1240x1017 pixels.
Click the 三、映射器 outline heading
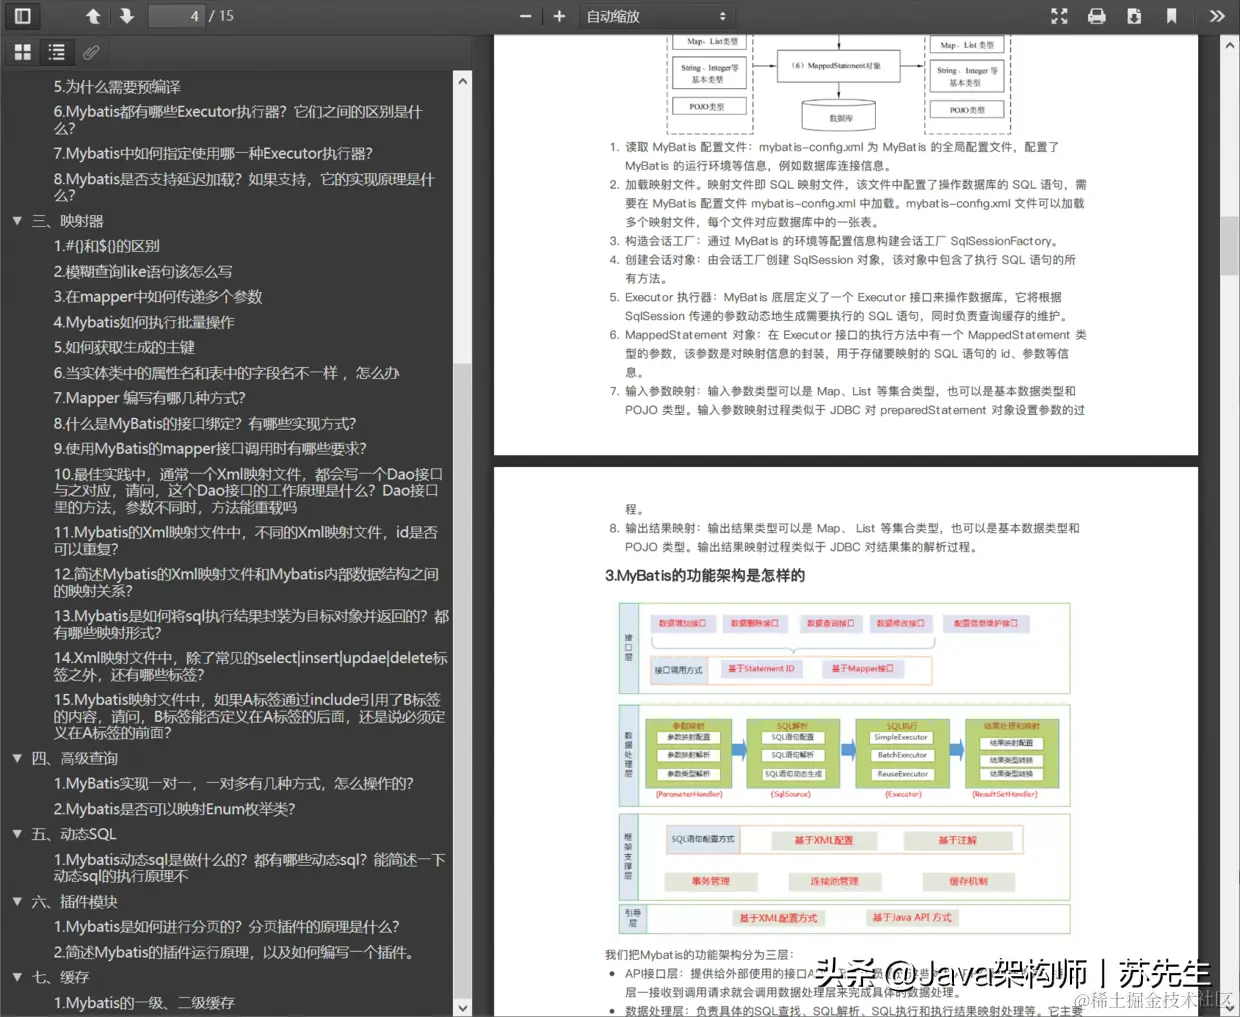pos(68,221)
